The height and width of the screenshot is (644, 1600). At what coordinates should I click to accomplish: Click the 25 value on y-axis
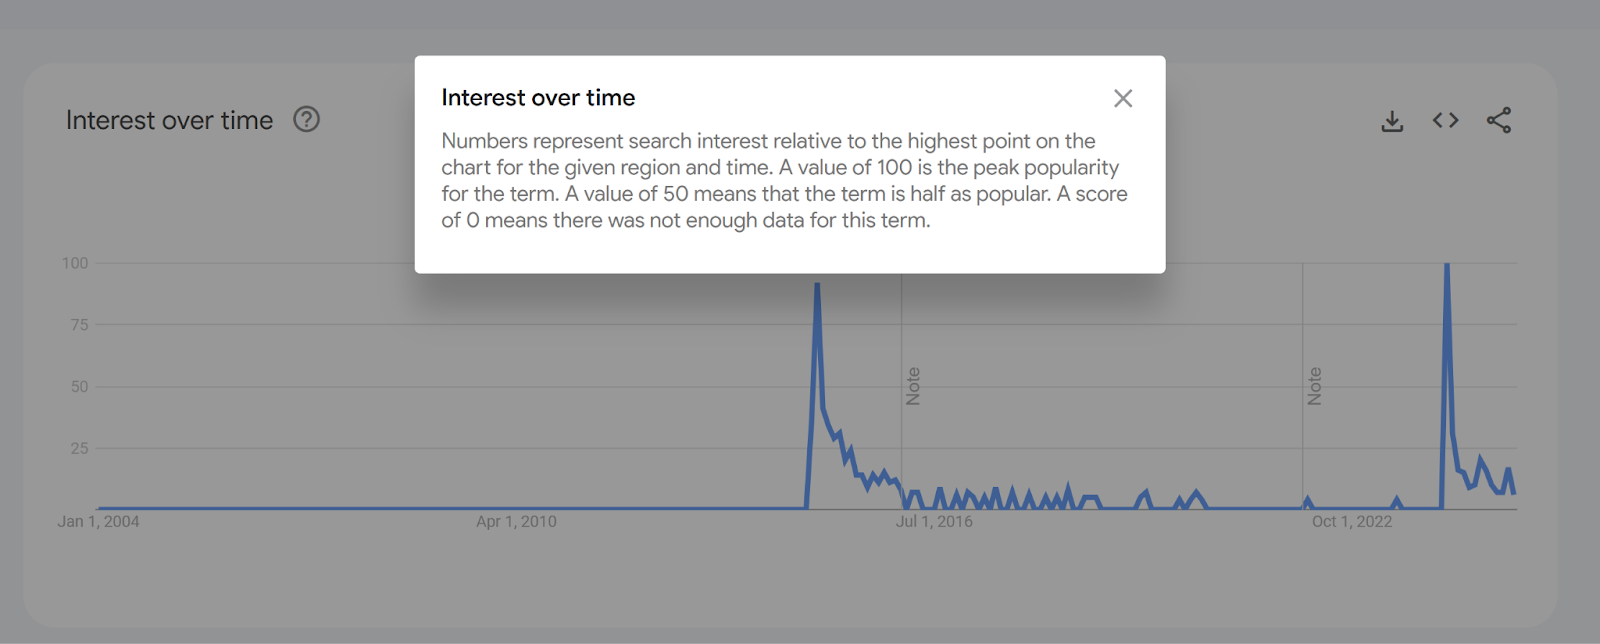(80, 448)
